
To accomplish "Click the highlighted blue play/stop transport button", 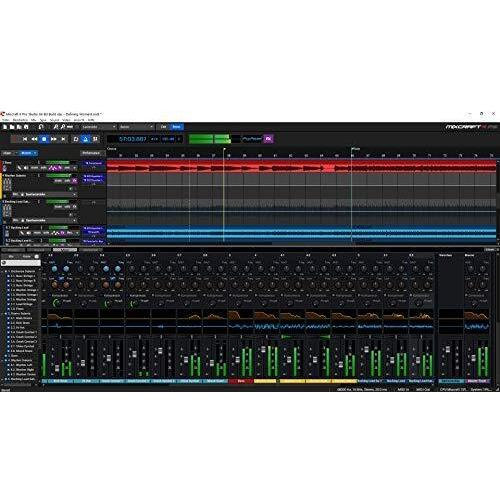I will pyautogui.click(x=44, y=139).
